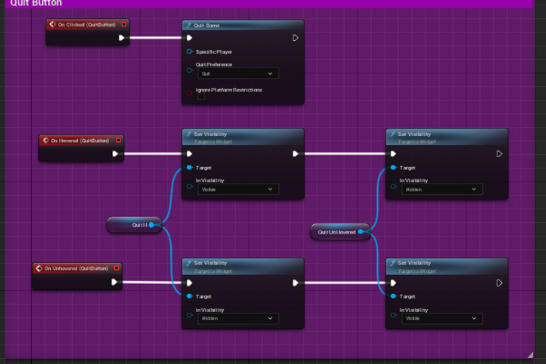Open Visible dropdown on Set Visibility wired to On Hovered
The image size is (546, 364).
(238, 189)
